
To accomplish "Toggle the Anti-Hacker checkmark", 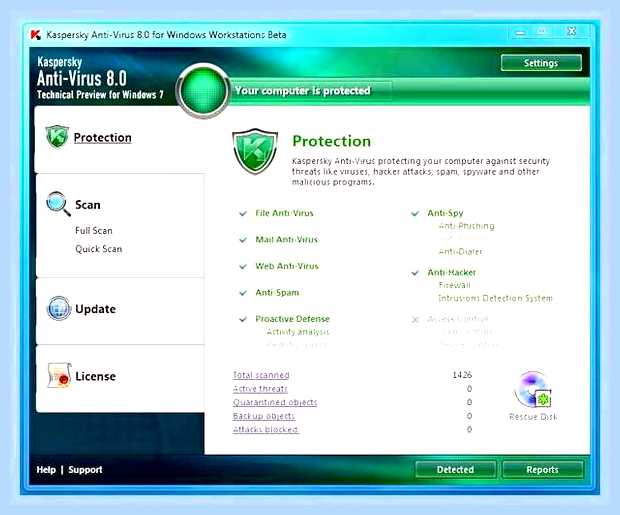I will pyautogui.click(x=415, y=273).
